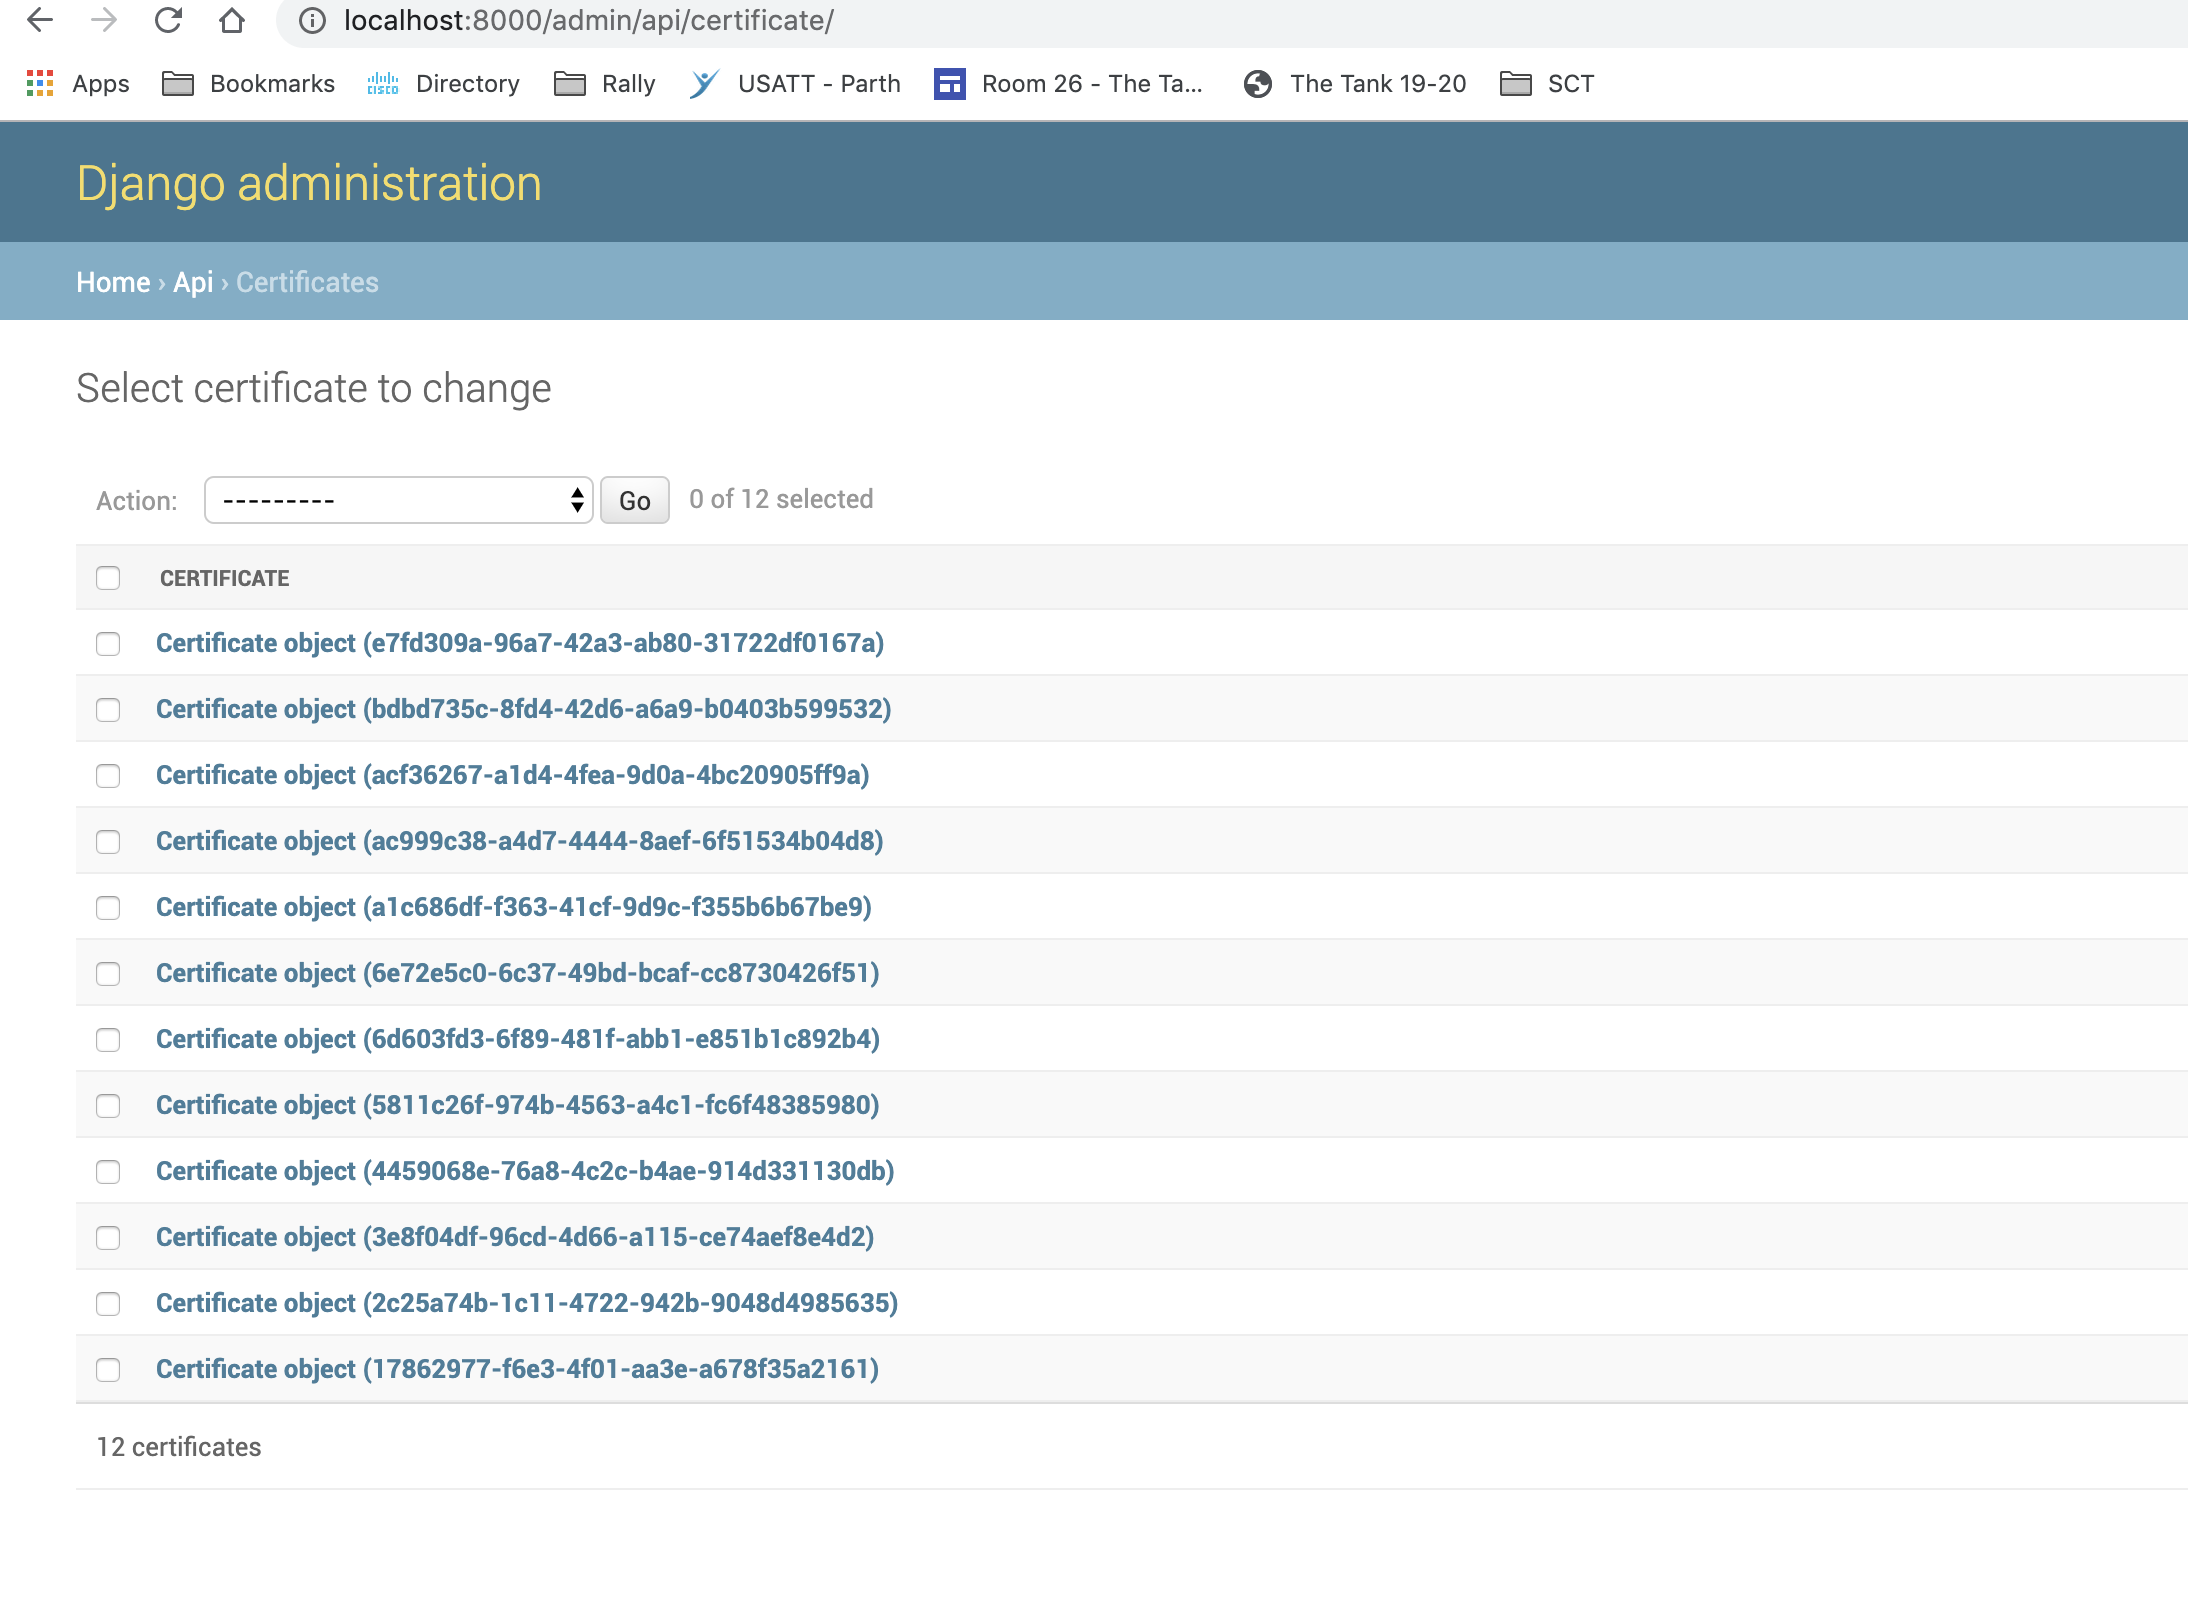Click the 'Select certificate to change' heading
Viewport: 2188px width, 1624px height.
pos(314,388)
